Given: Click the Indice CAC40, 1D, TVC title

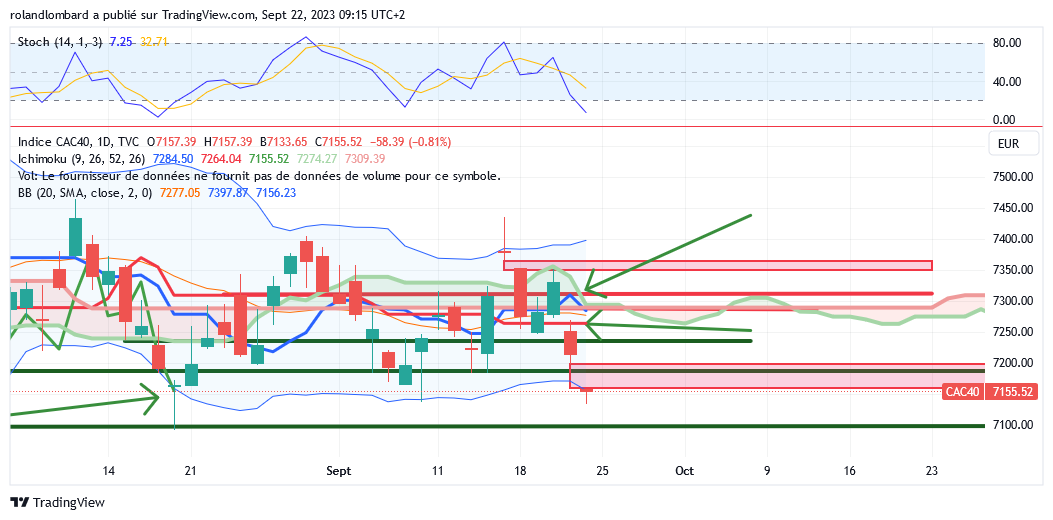Looking at the screenshot, I should tap(79, 142).
